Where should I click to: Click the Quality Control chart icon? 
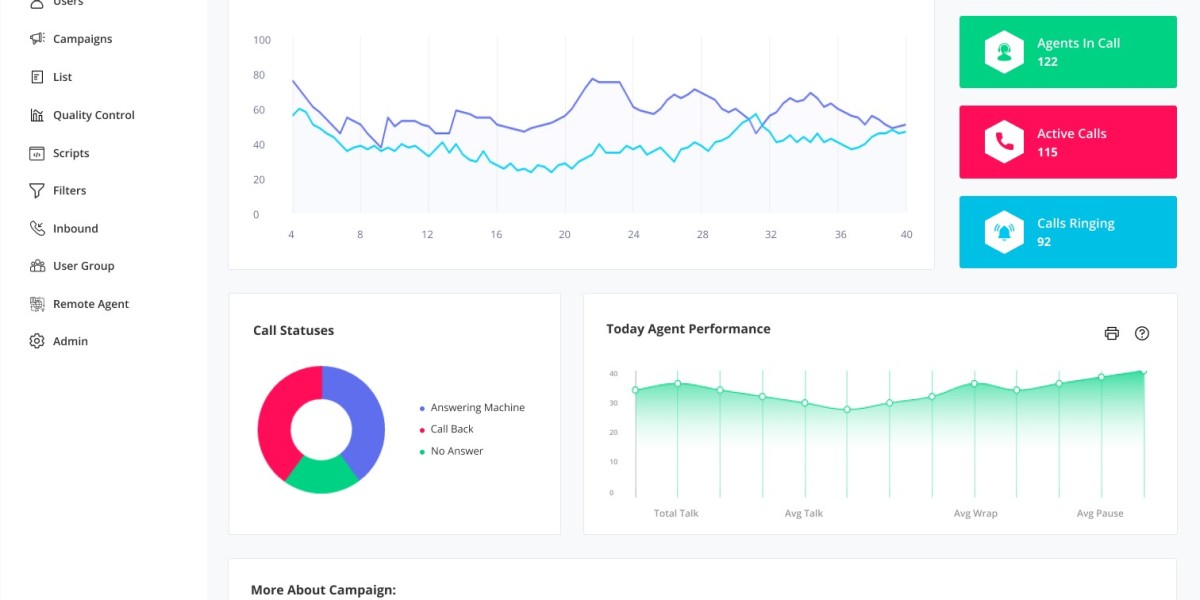37,115
